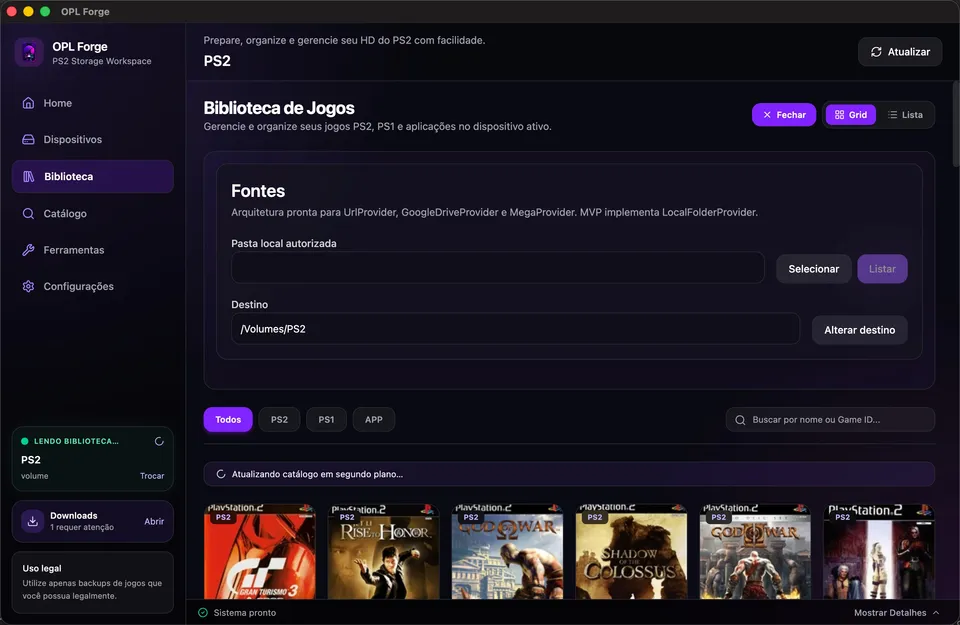Click the Destino path field

[515, 329]
